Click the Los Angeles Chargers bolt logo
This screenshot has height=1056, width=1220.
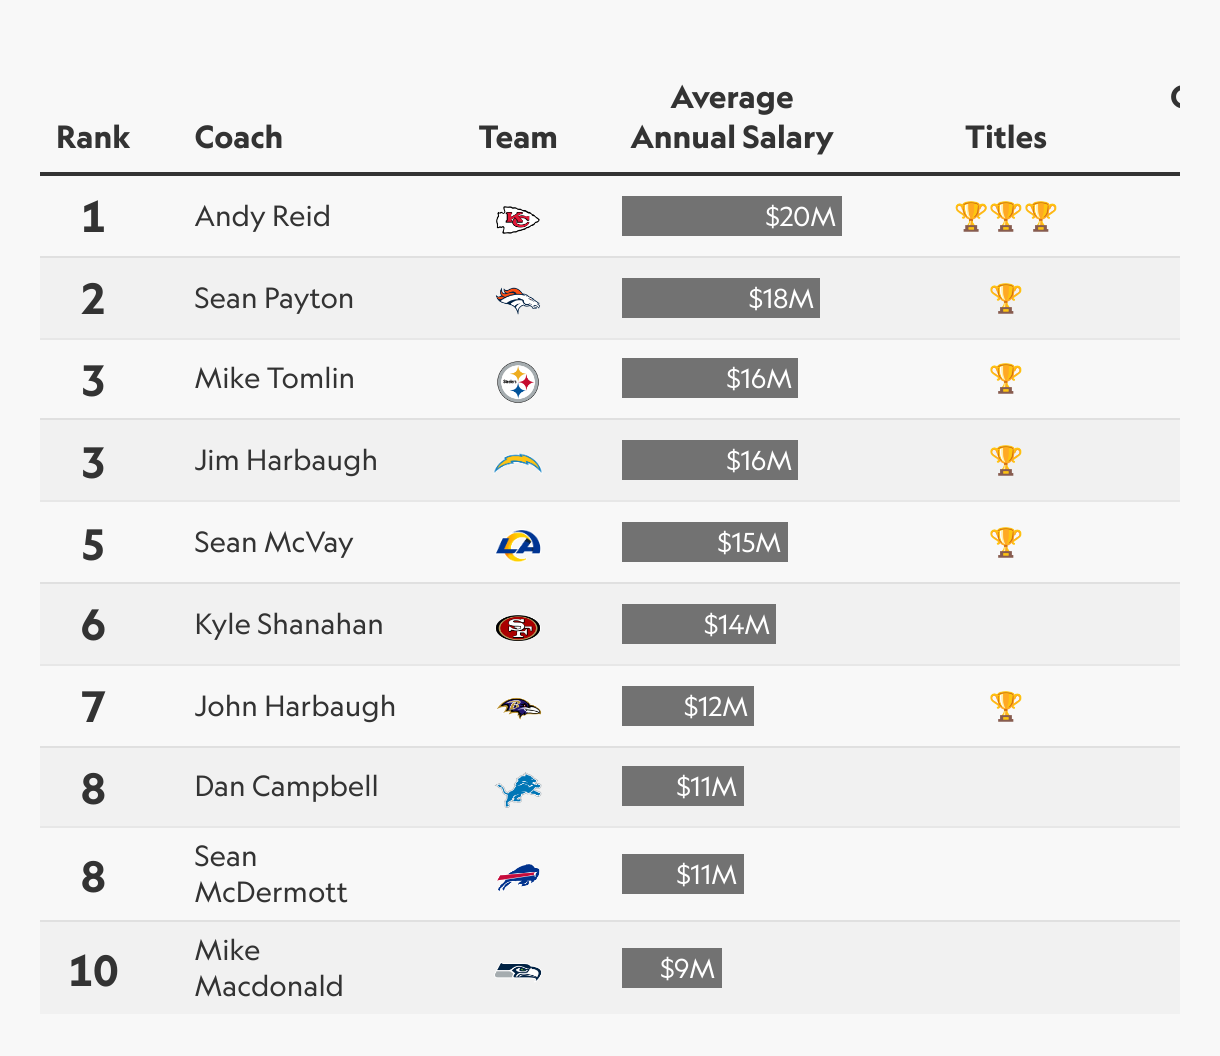tap(518, 463)
